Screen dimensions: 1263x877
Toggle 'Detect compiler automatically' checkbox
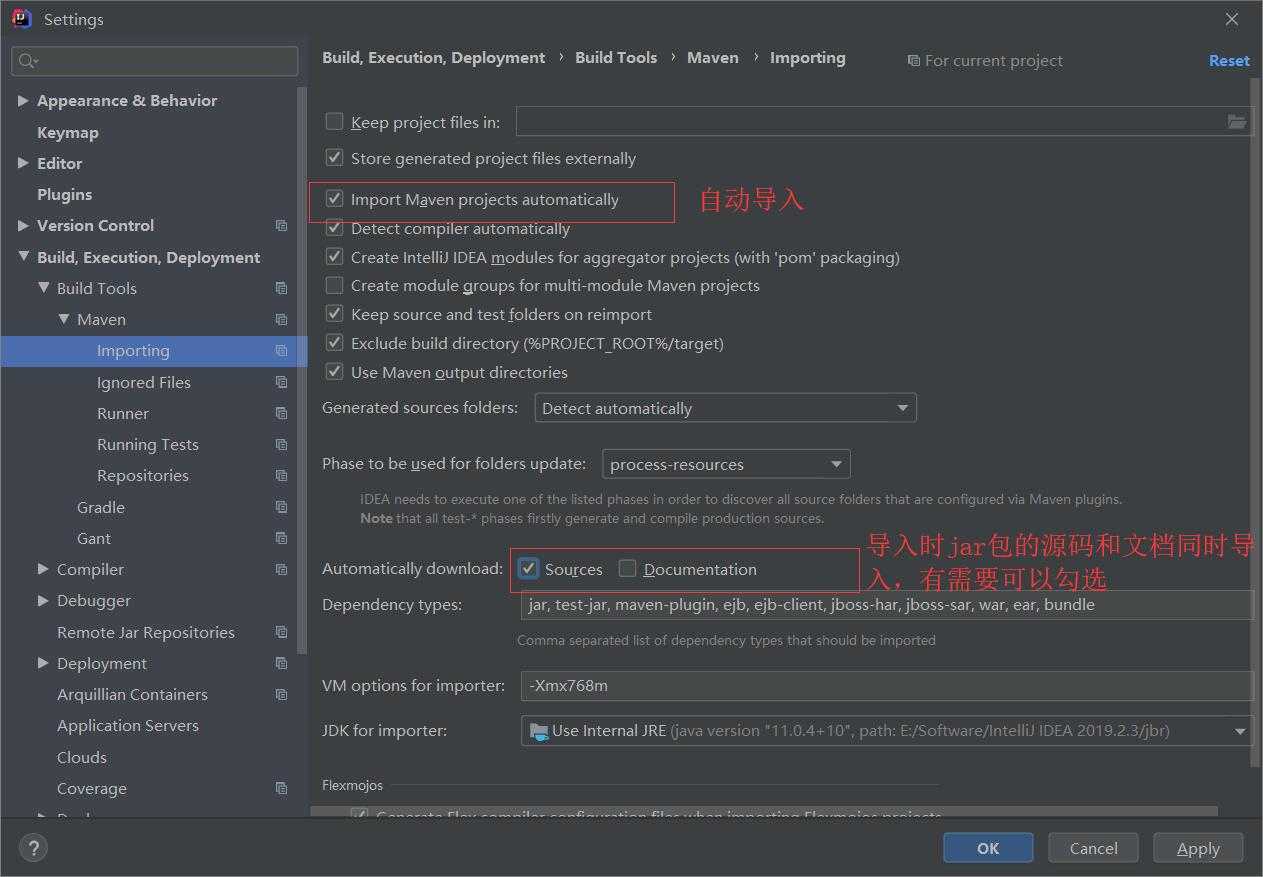coord(335,228)
